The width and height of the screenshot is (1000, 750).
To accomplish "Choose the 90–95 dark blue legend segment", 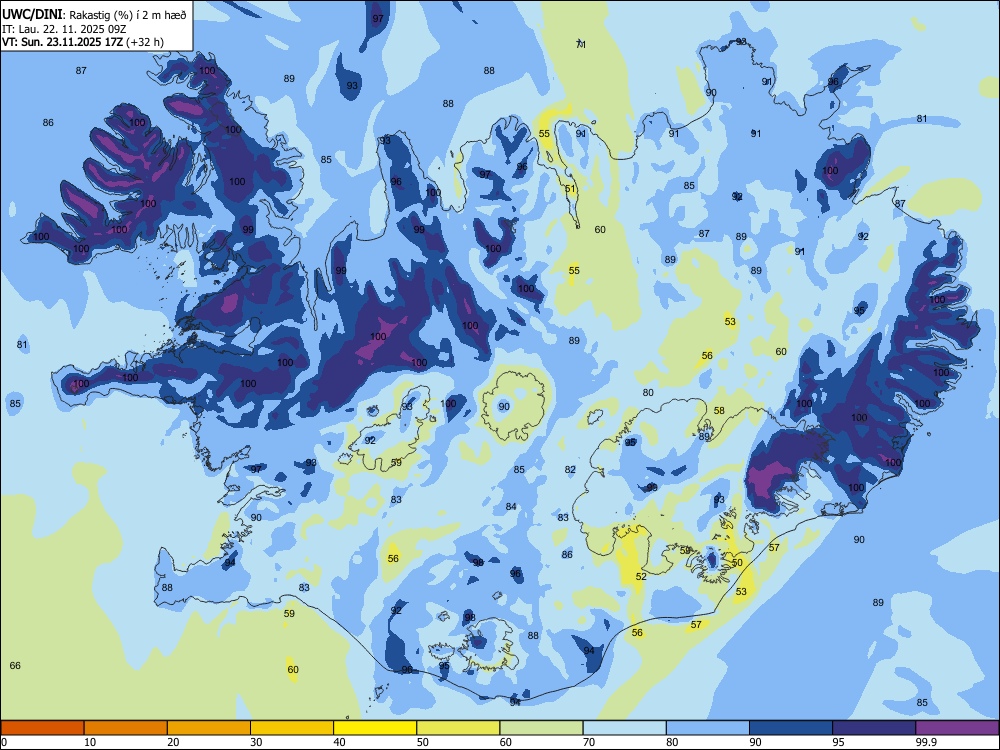I will [x=791, y=728].
